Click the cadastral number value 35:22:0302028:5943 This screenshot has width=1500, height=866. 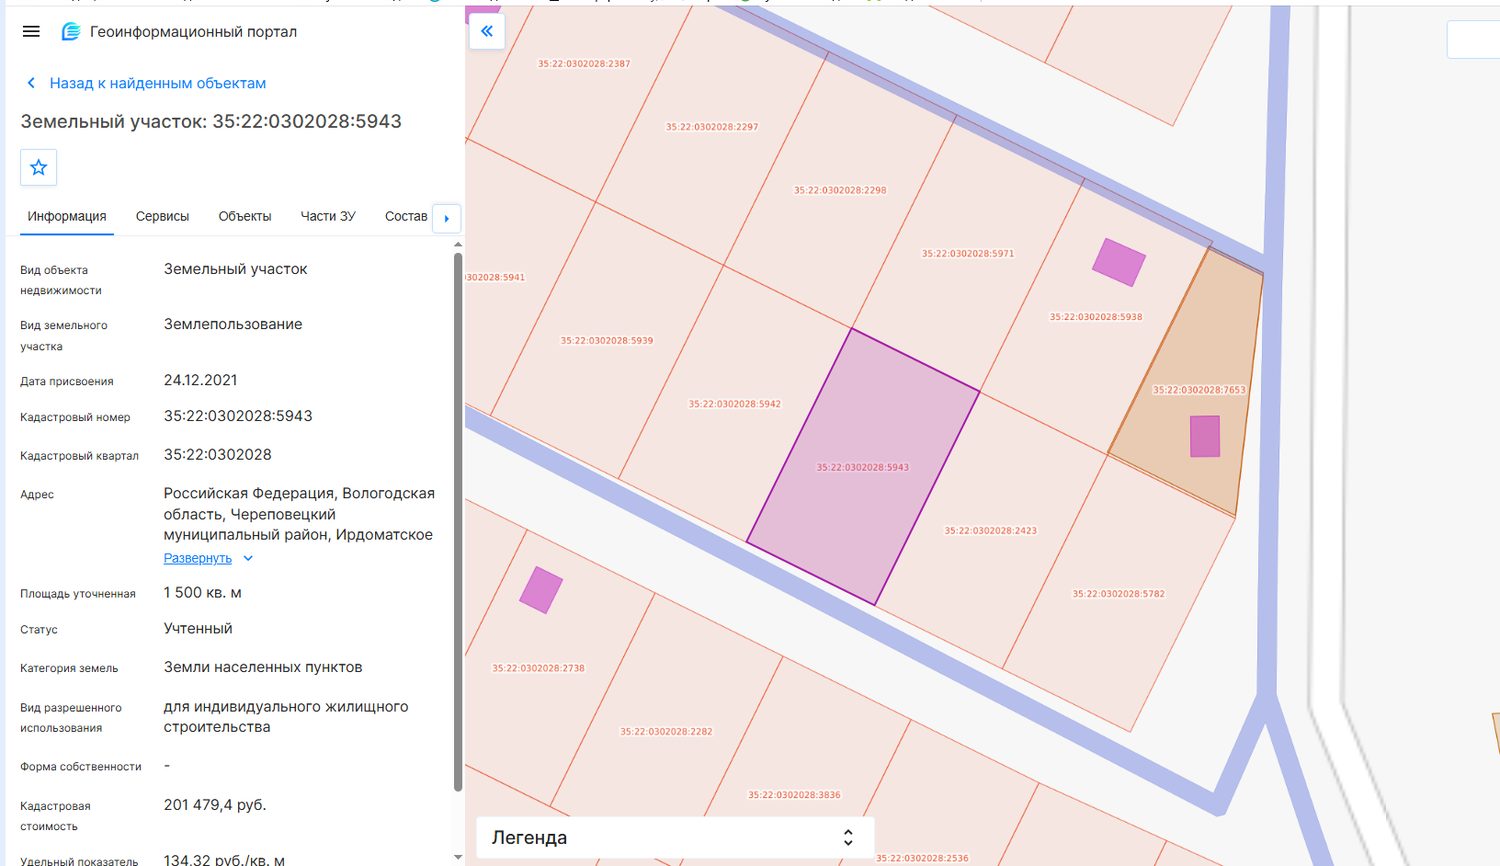coord(238,416)
